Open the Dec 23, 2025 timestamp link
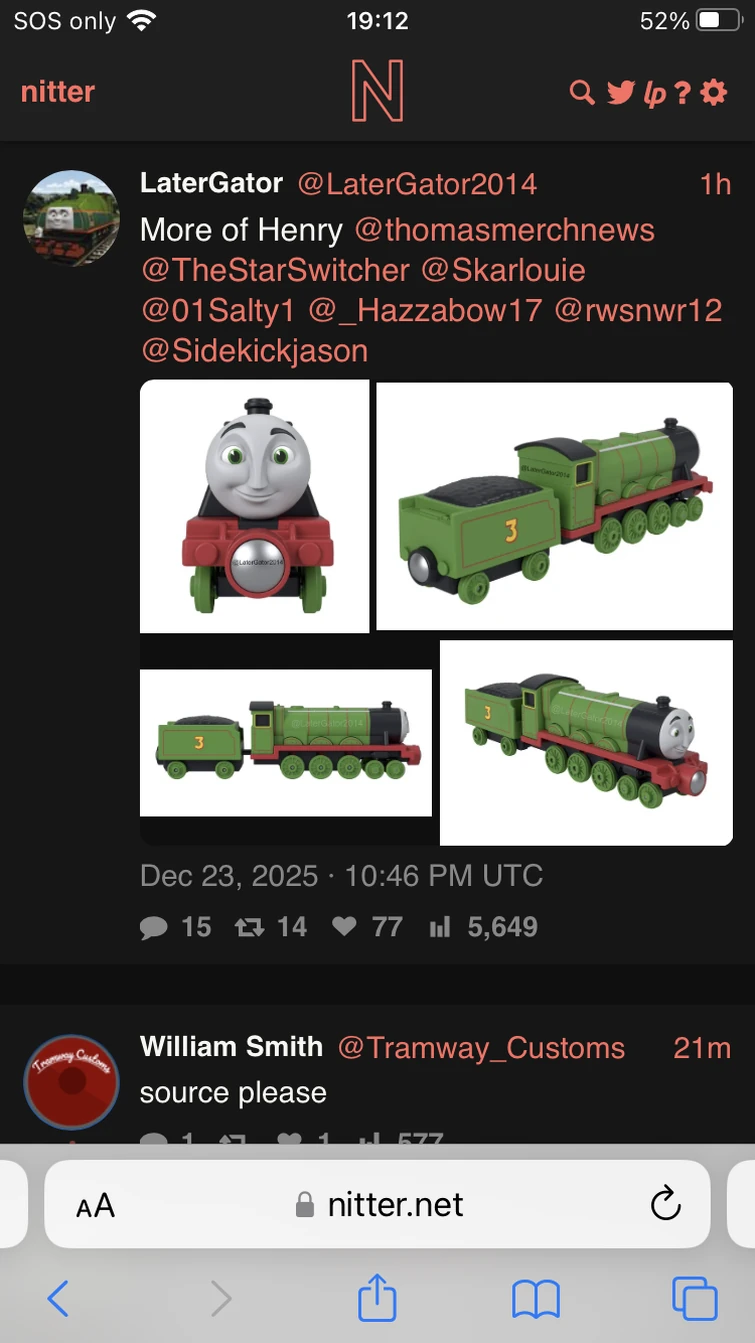Screen dimensions: 755x1343 coord(341,876)
